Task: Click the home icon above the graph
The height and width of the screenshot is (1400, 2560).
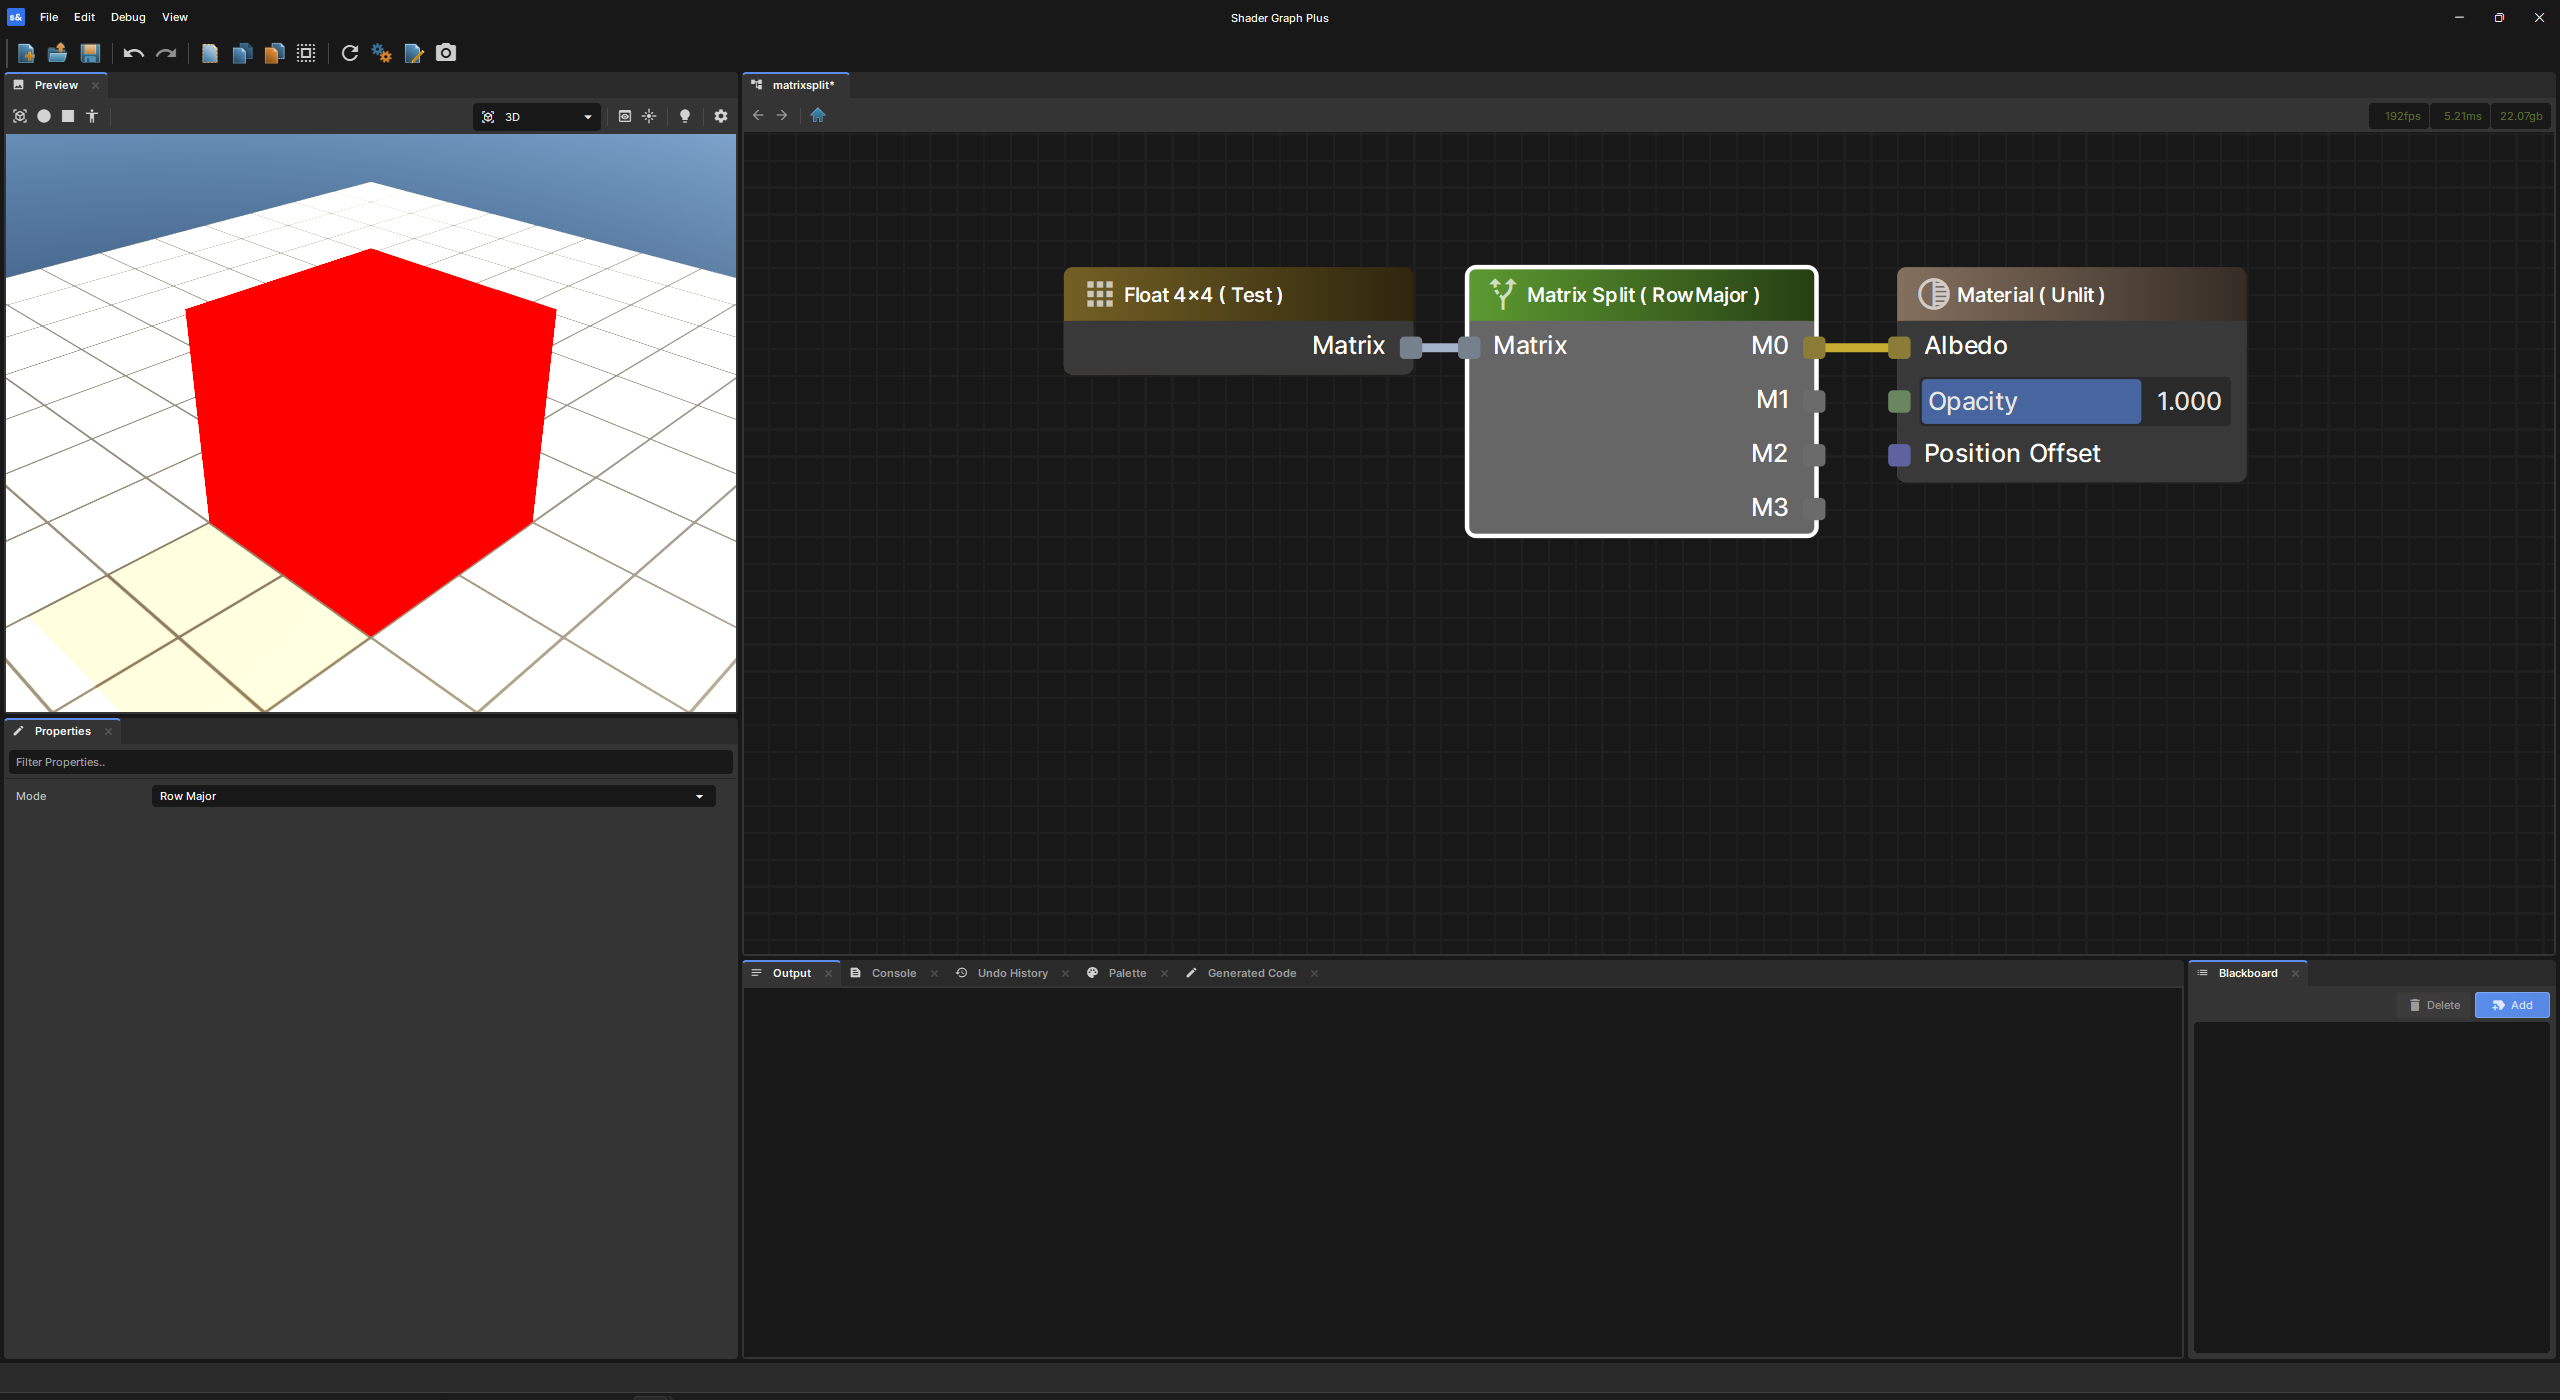Action: point(818,115)
